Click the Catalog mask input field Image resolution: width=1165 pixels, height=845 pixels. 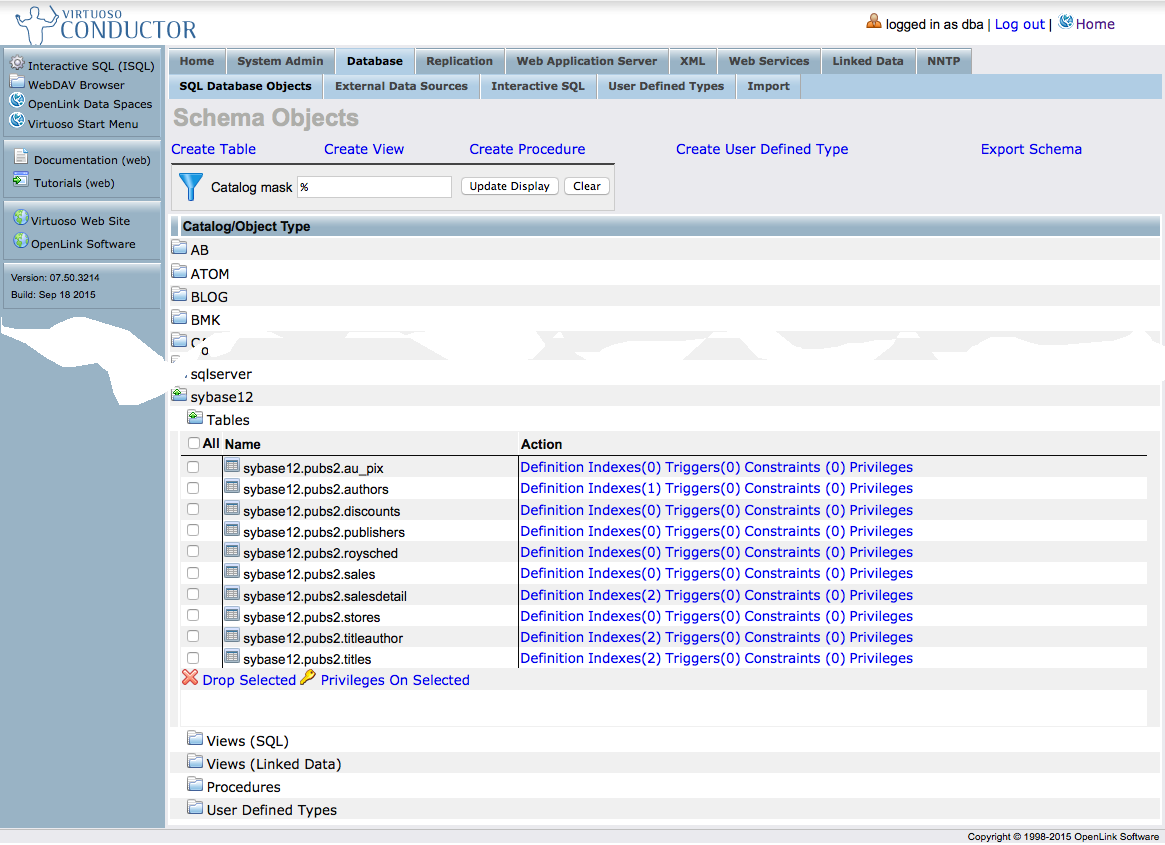pyautogui.click(x=374, y=187)
